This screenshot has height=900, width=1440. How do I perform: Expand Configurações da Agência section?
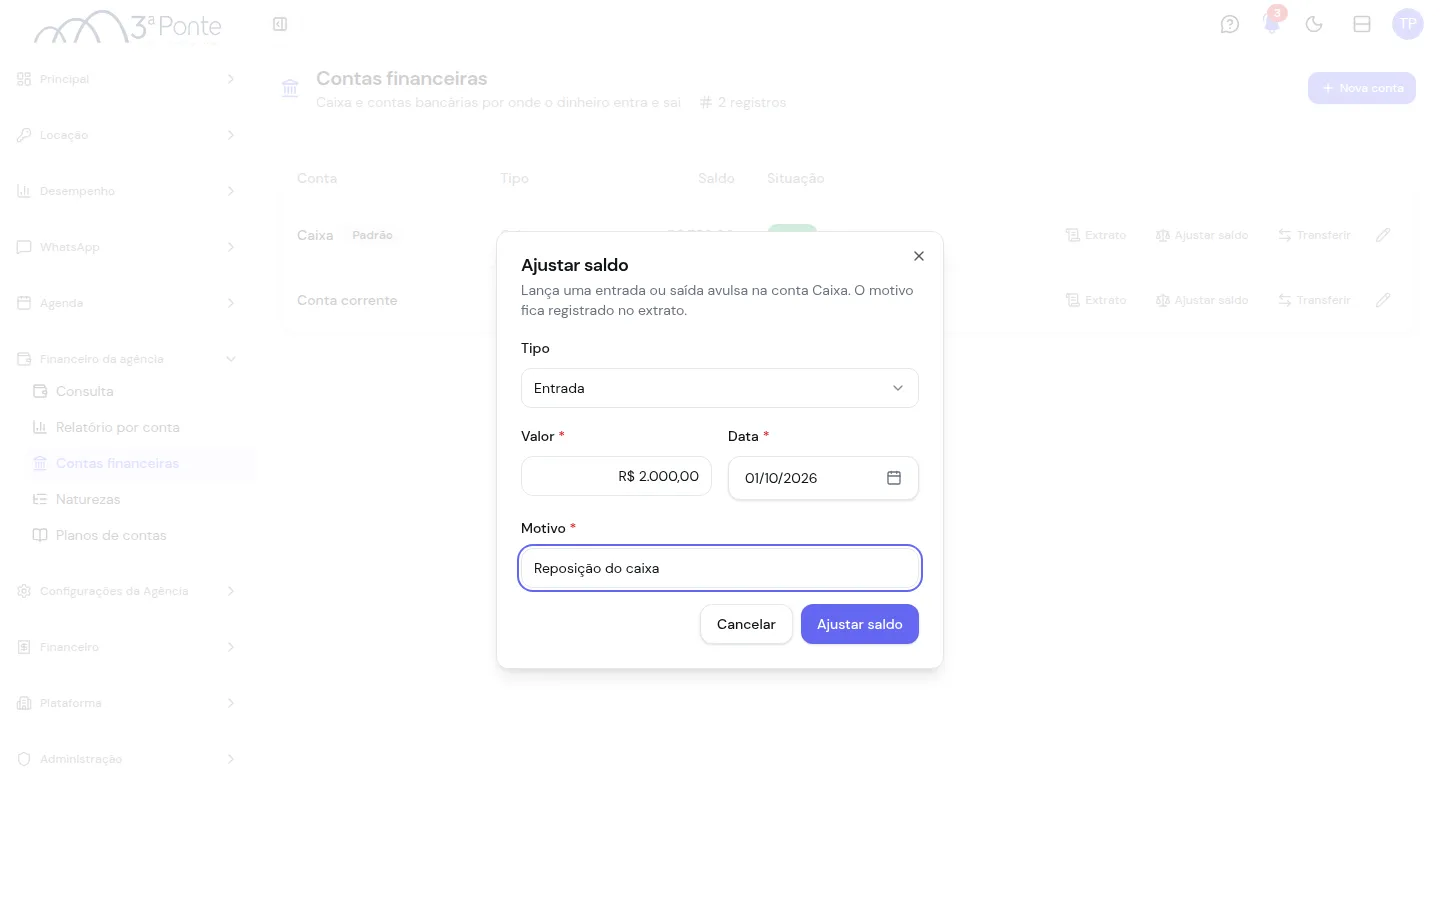click(x=126, y=591)
